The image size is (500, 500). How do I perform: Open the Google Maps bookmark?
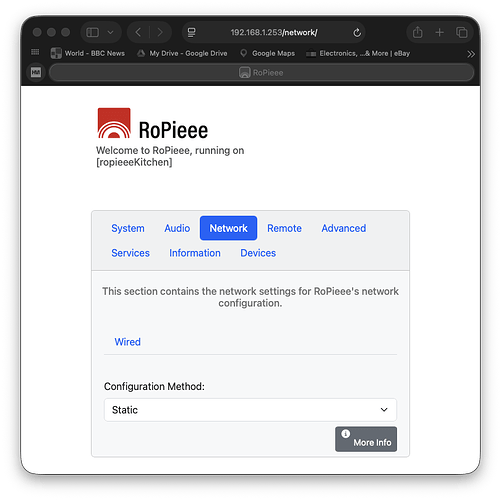[268, 53]
